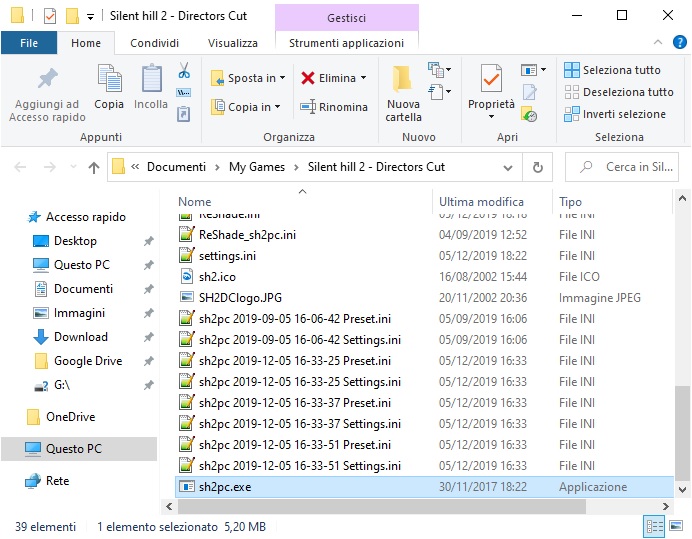Refresh the current folder view
Viewport: 692px width, 539px height.
(538, 167)
